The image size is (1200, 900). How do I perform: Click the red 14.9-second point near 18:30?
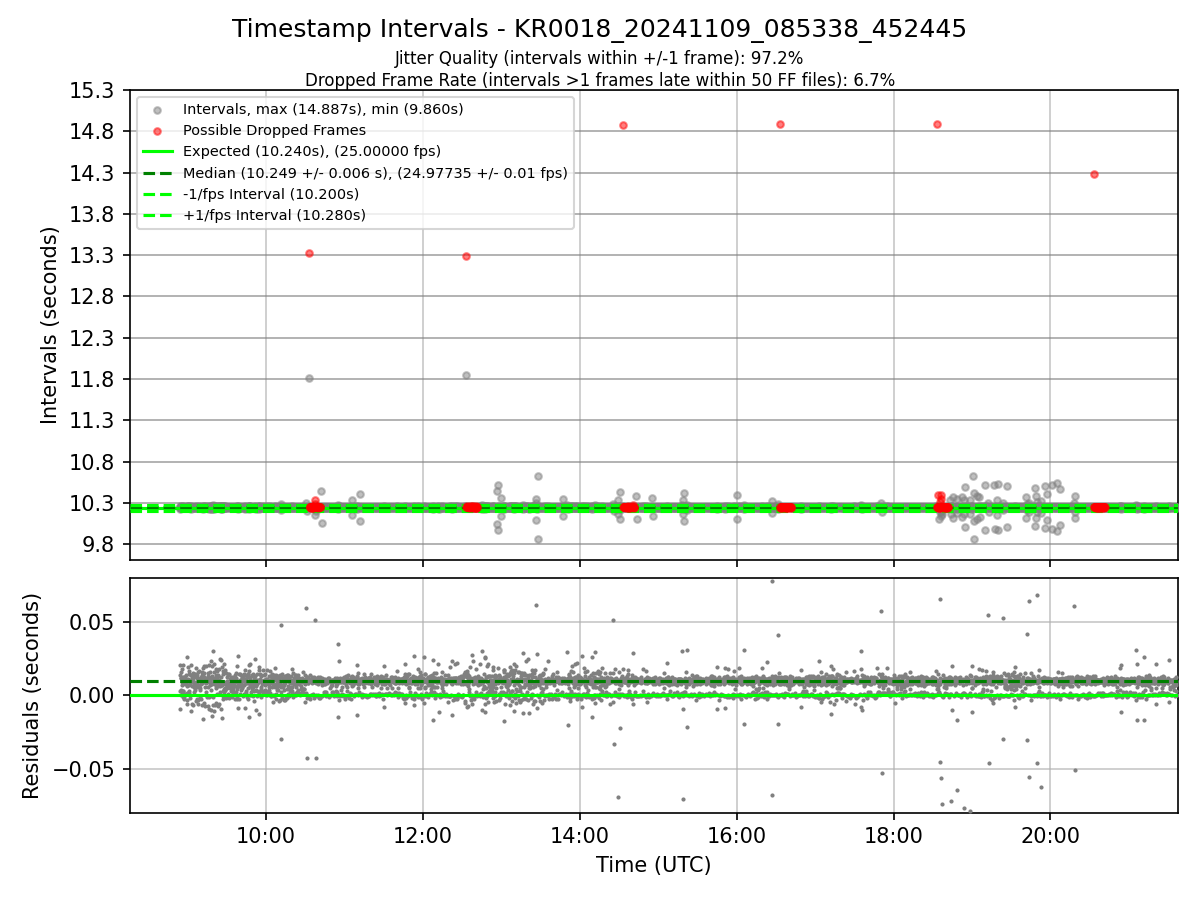click(x=937, y=124)
